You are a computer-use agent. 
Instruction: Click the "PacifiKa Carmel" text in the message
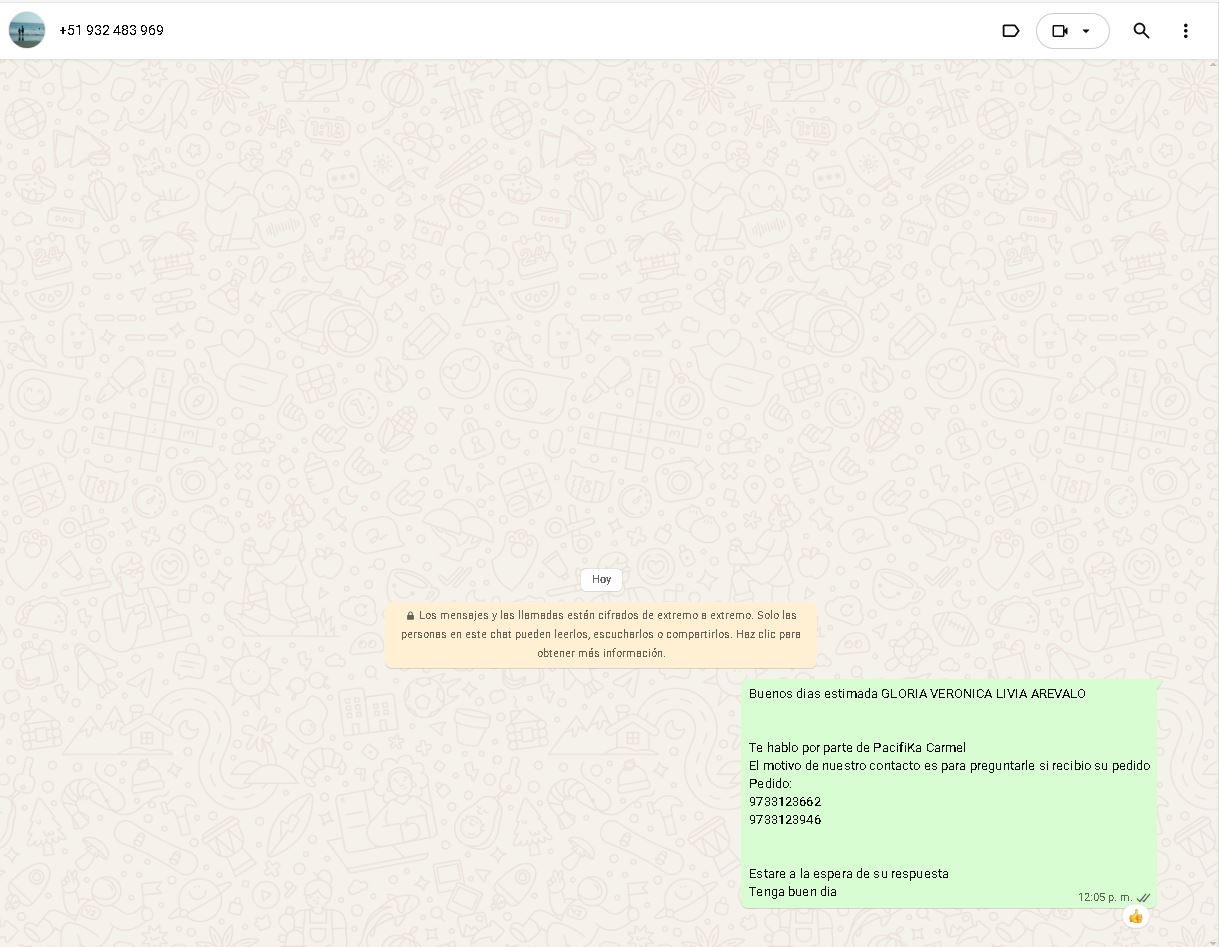coord(919,748)
